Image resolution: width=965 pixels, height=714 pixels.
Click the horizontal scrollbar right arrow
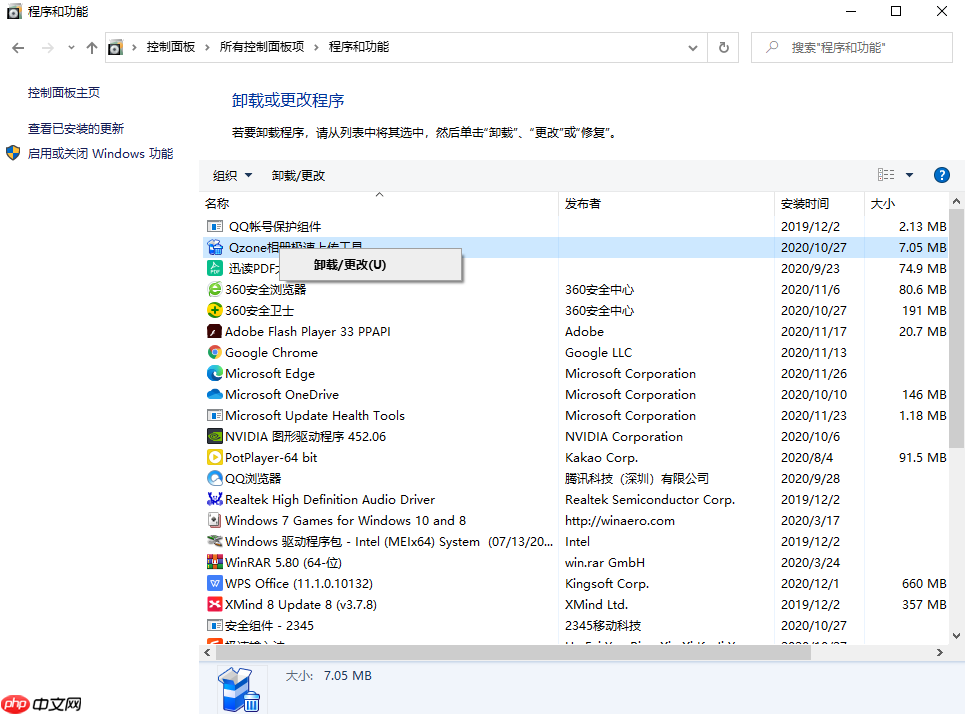coord(940,652)
